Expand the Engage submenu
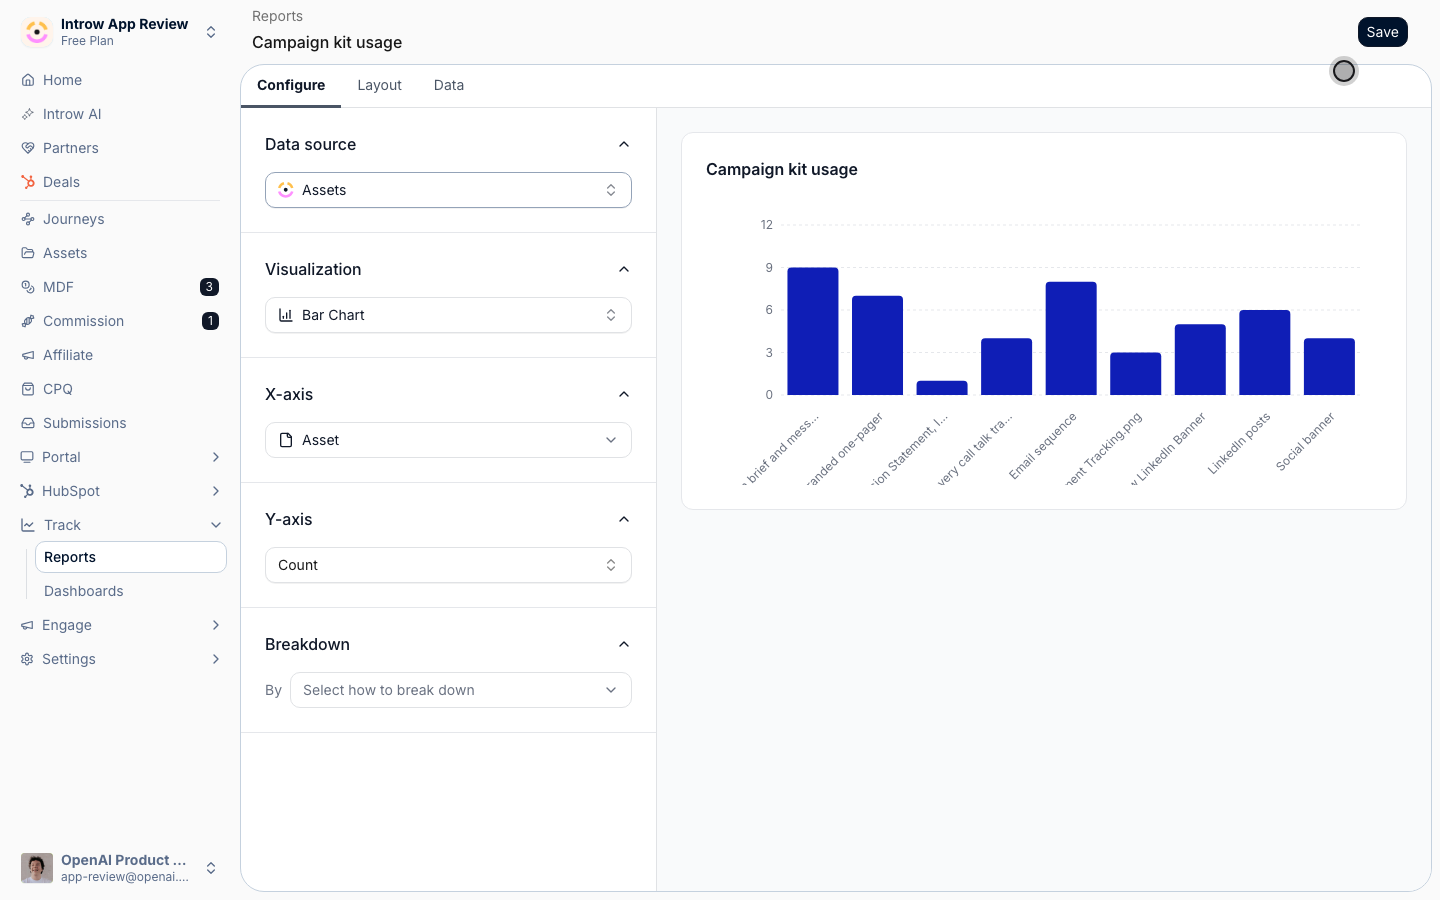This screenshot has height=900, width=1440. [x=216, y=625]
